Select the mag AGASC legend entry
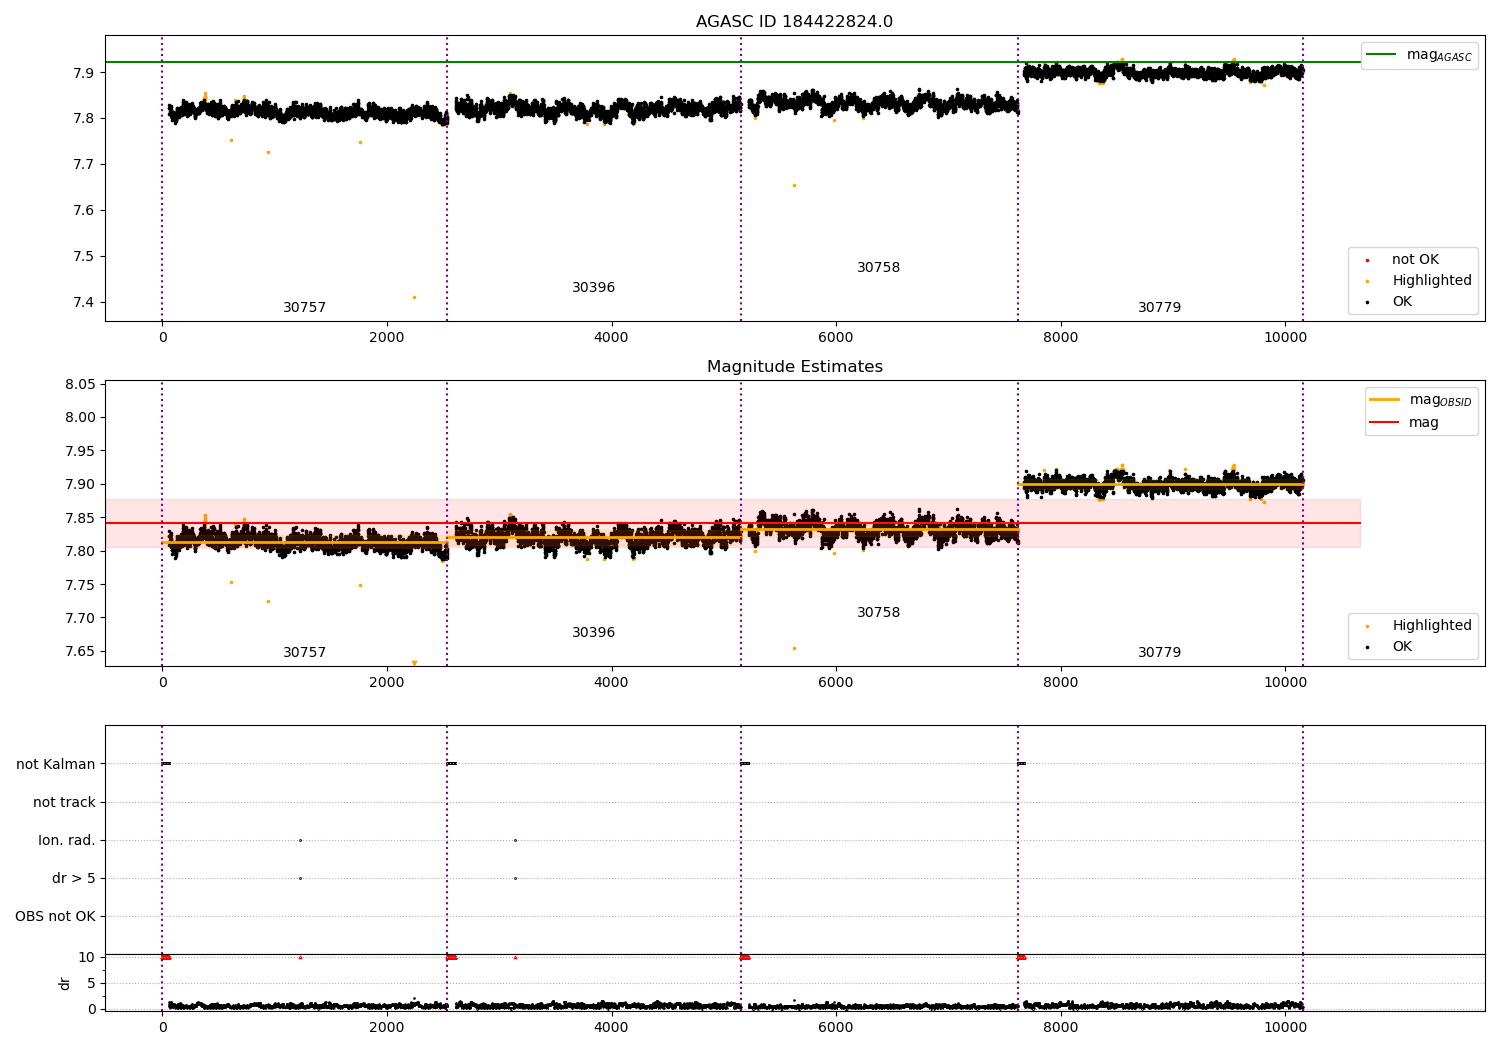1500x1050 pixels. tap(1419, 55)
